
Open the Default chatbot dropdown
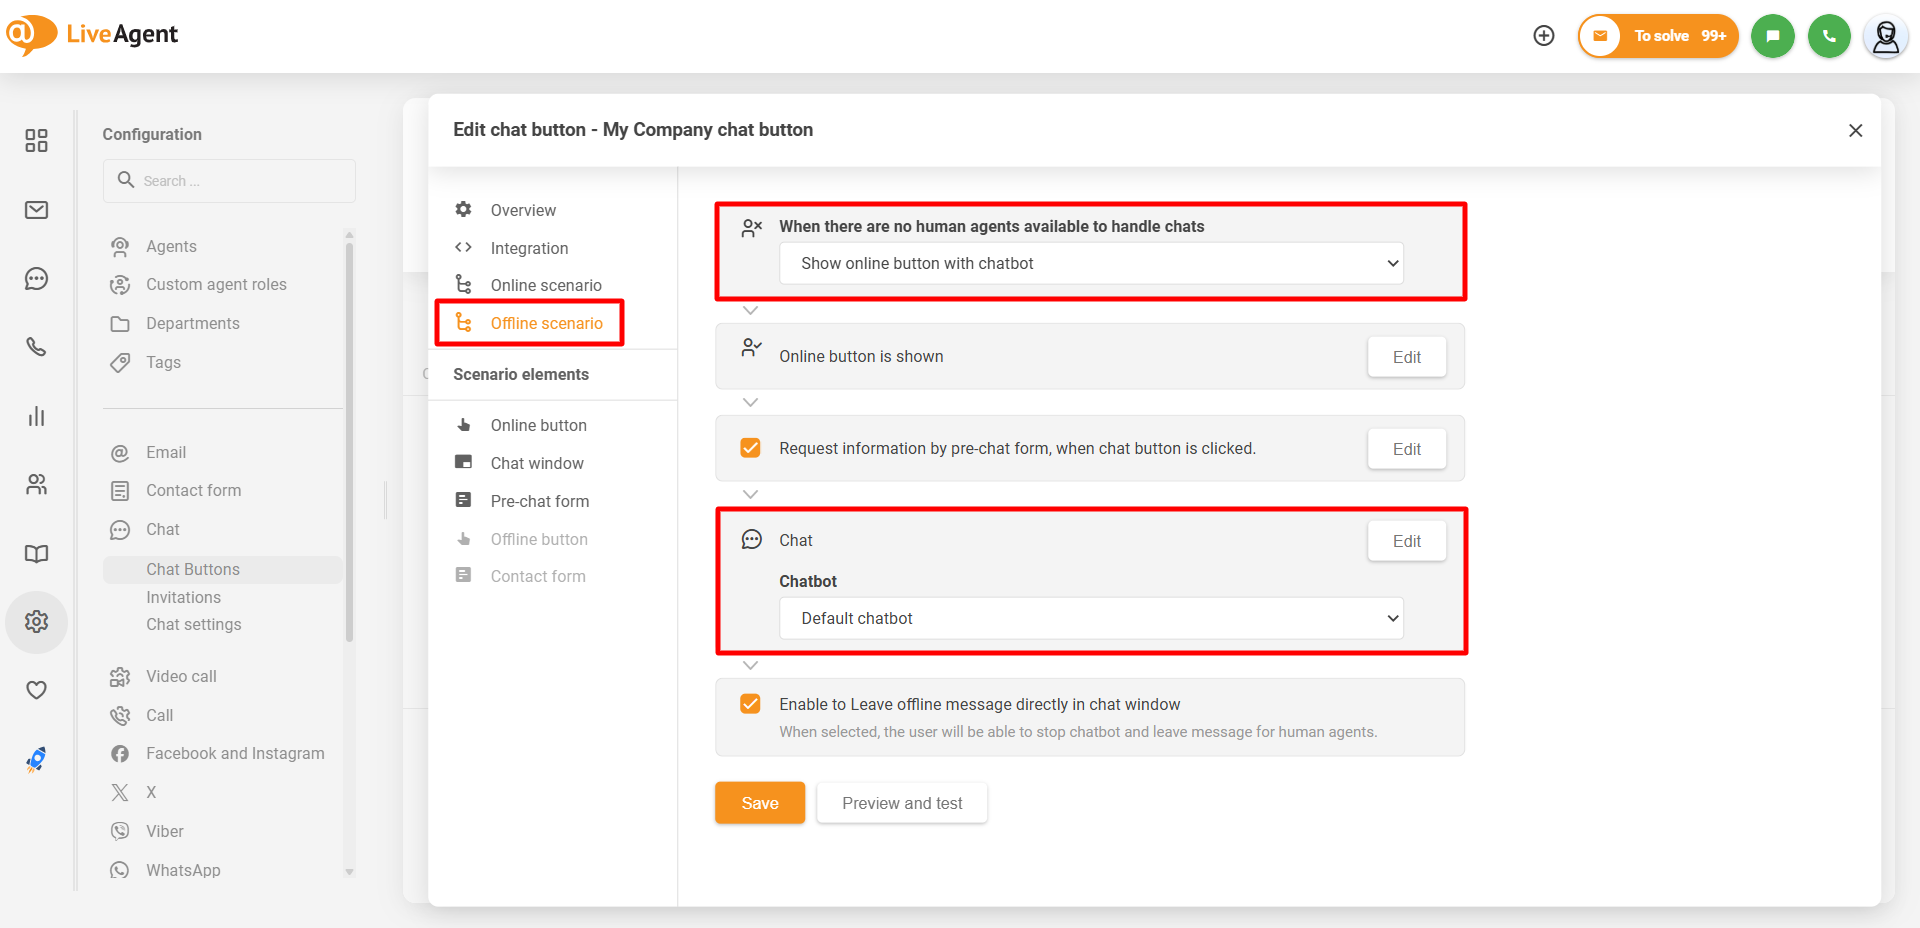point(1091,619)
